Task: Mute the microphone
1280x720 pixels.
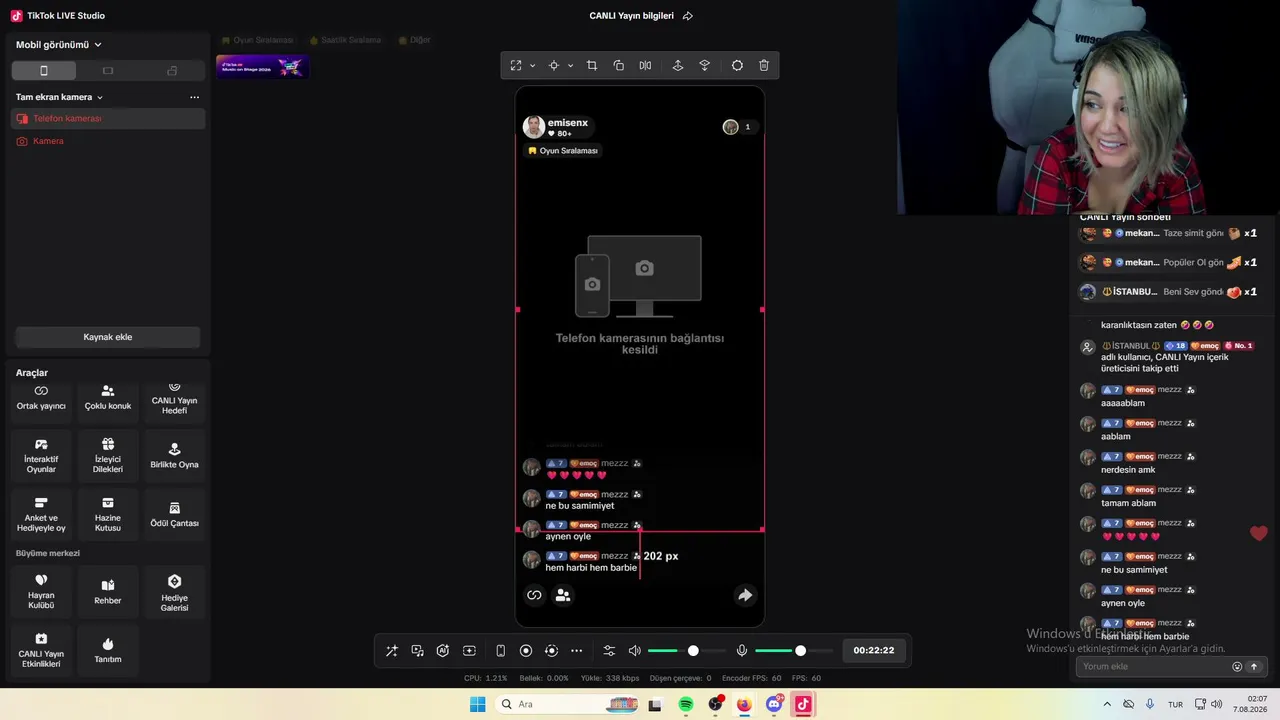Action: tap(742, 651)
